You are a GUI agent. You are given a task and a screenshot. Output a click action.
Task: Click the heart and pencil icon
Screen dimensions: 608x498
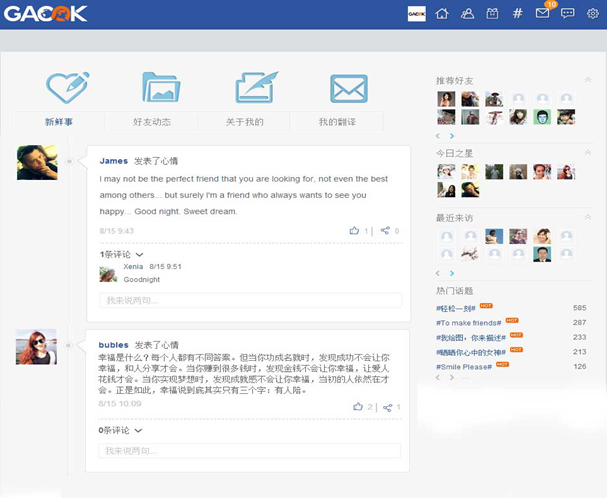pos(67,88)
